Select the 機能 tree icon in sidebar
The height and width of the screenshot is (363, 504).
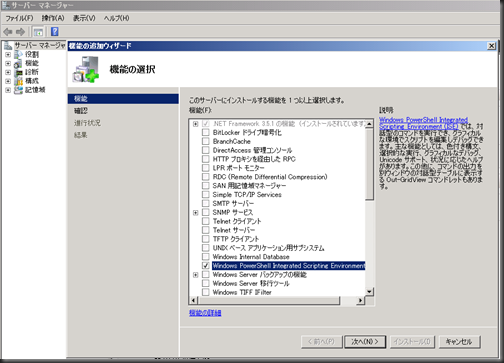click(x=18, y=63)
